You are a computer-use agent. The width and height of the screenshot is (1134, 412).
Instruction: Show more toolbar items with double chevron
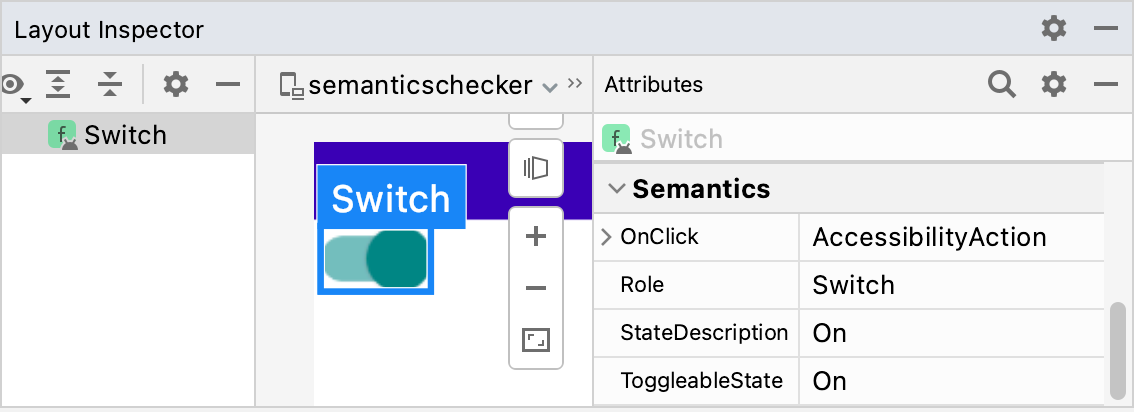tap(575, 84)
